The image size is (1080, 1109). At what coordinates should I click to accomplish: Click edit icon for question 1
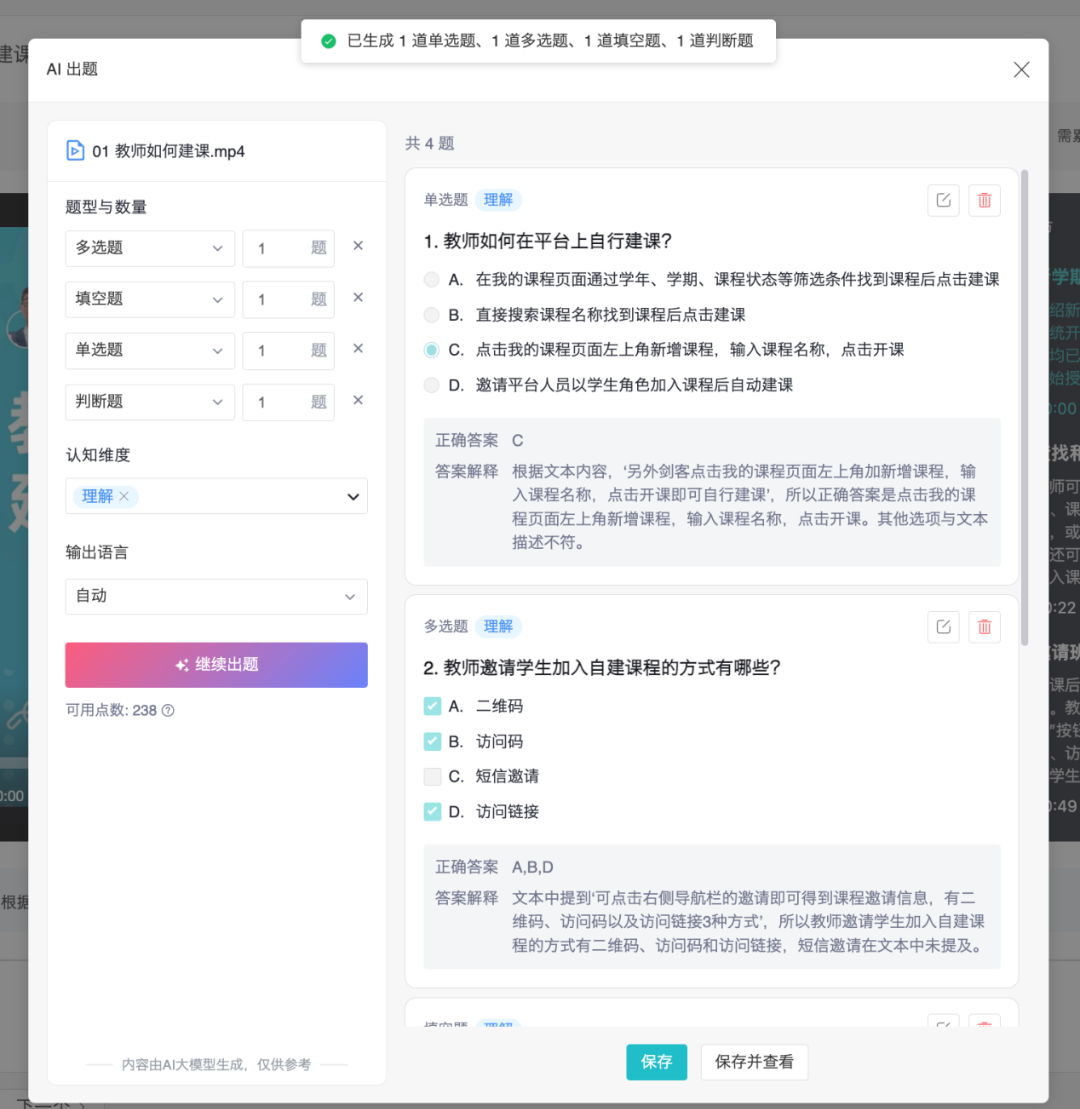[943, 200]
